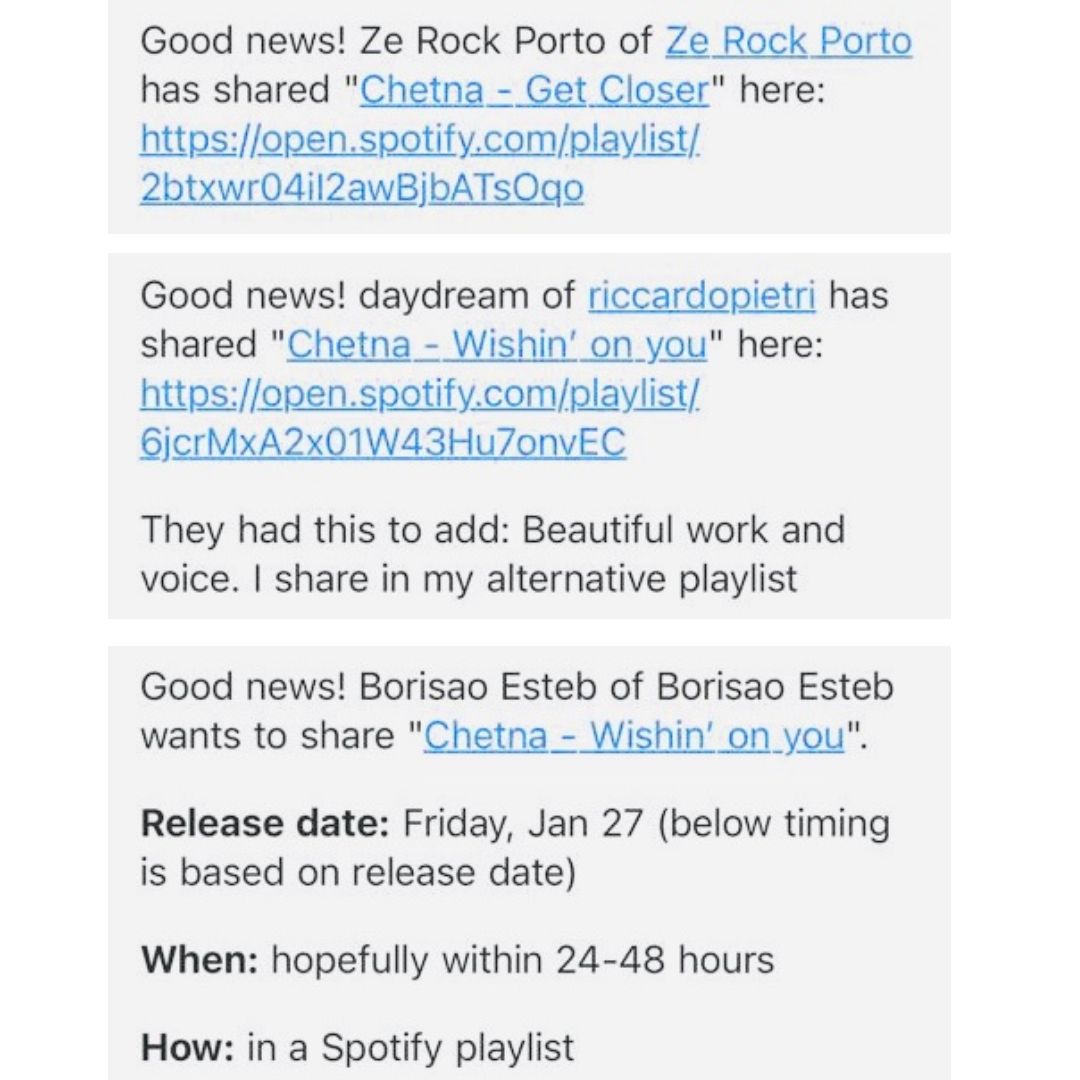Image resolution: width=1080 pixels, height=1080 pixels.
Task: Click the "Good news! Ze Rock Porto of" text
Action: click(396, 41)
